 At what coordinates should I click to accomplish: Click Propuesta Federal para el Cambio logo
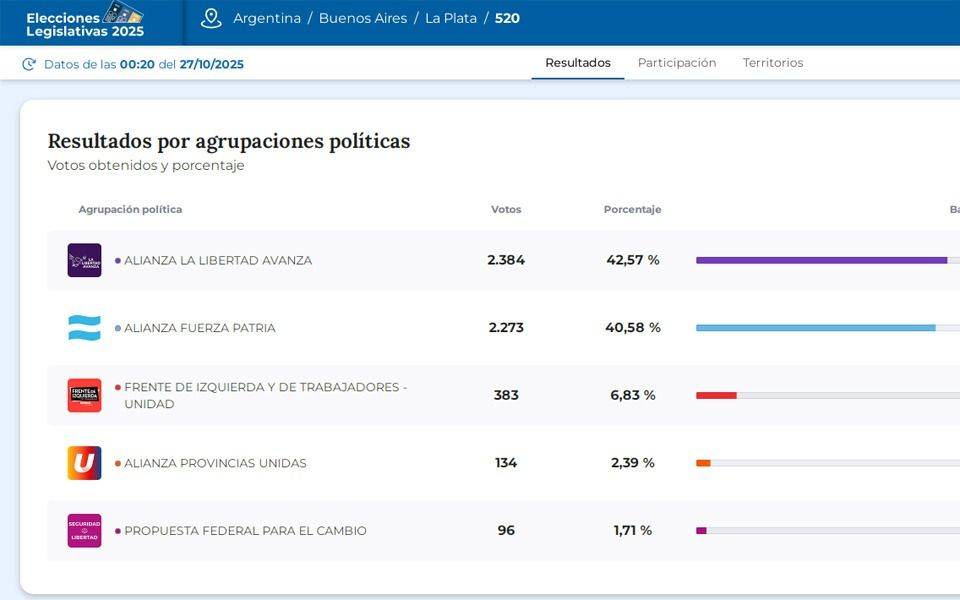click(x=84, y=531)
